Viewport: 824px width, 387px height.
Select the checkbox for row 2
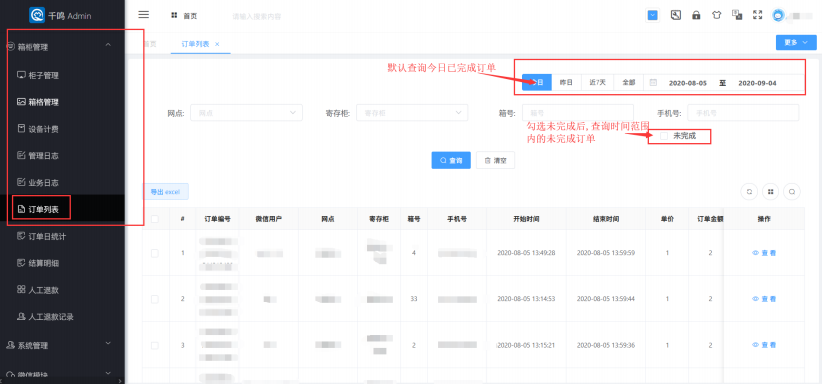[154, 299]
